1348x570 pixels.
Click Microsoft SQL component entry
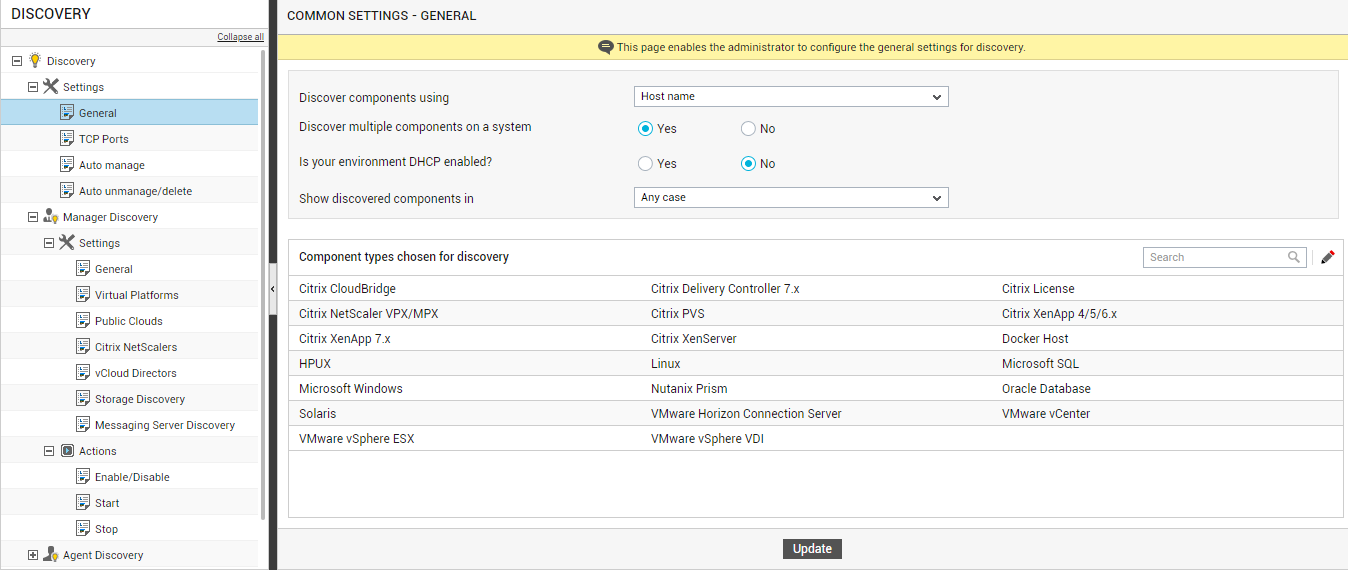pyautogui.click(x=1040, y=364)
